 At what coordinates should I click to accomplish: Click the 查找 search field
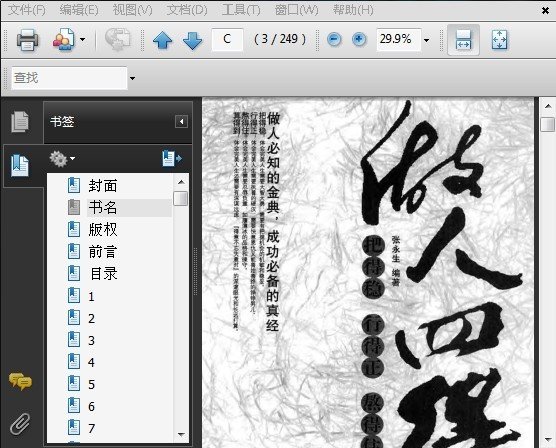point(69,78)
